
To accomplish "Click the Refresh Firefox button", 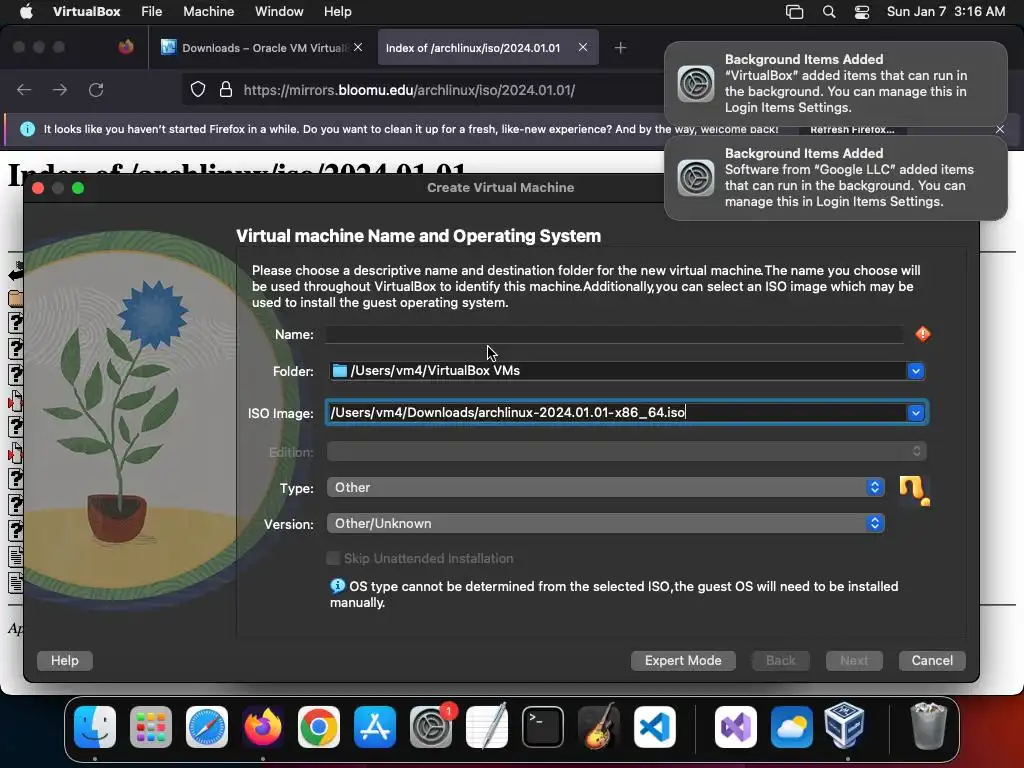I will [852, 129].
